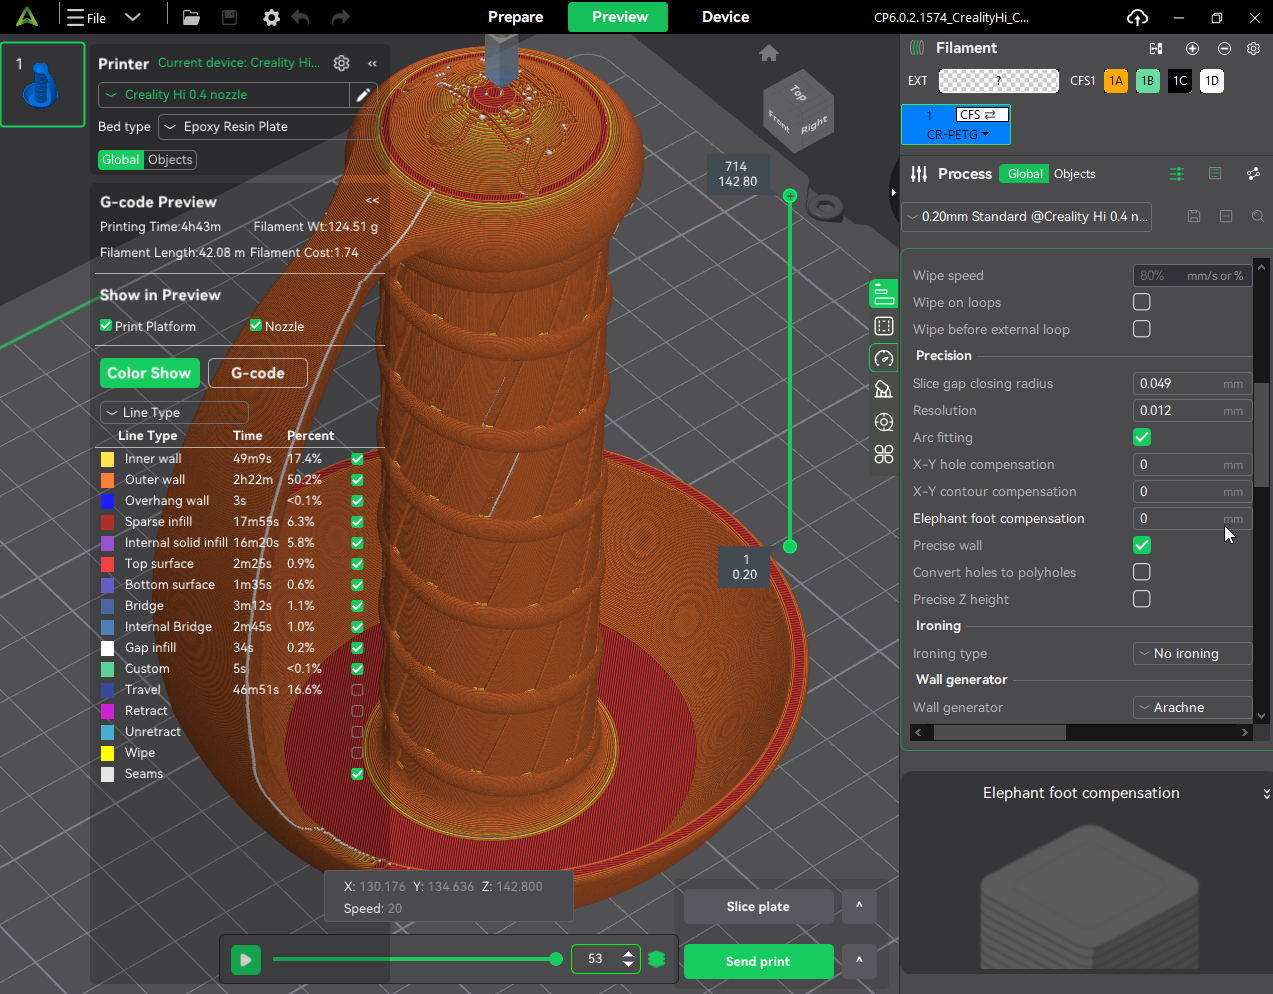Click the home view icon in viewport
This screenshot has width=1273, height=994.
pyautogui.click(x=768, y=53)
